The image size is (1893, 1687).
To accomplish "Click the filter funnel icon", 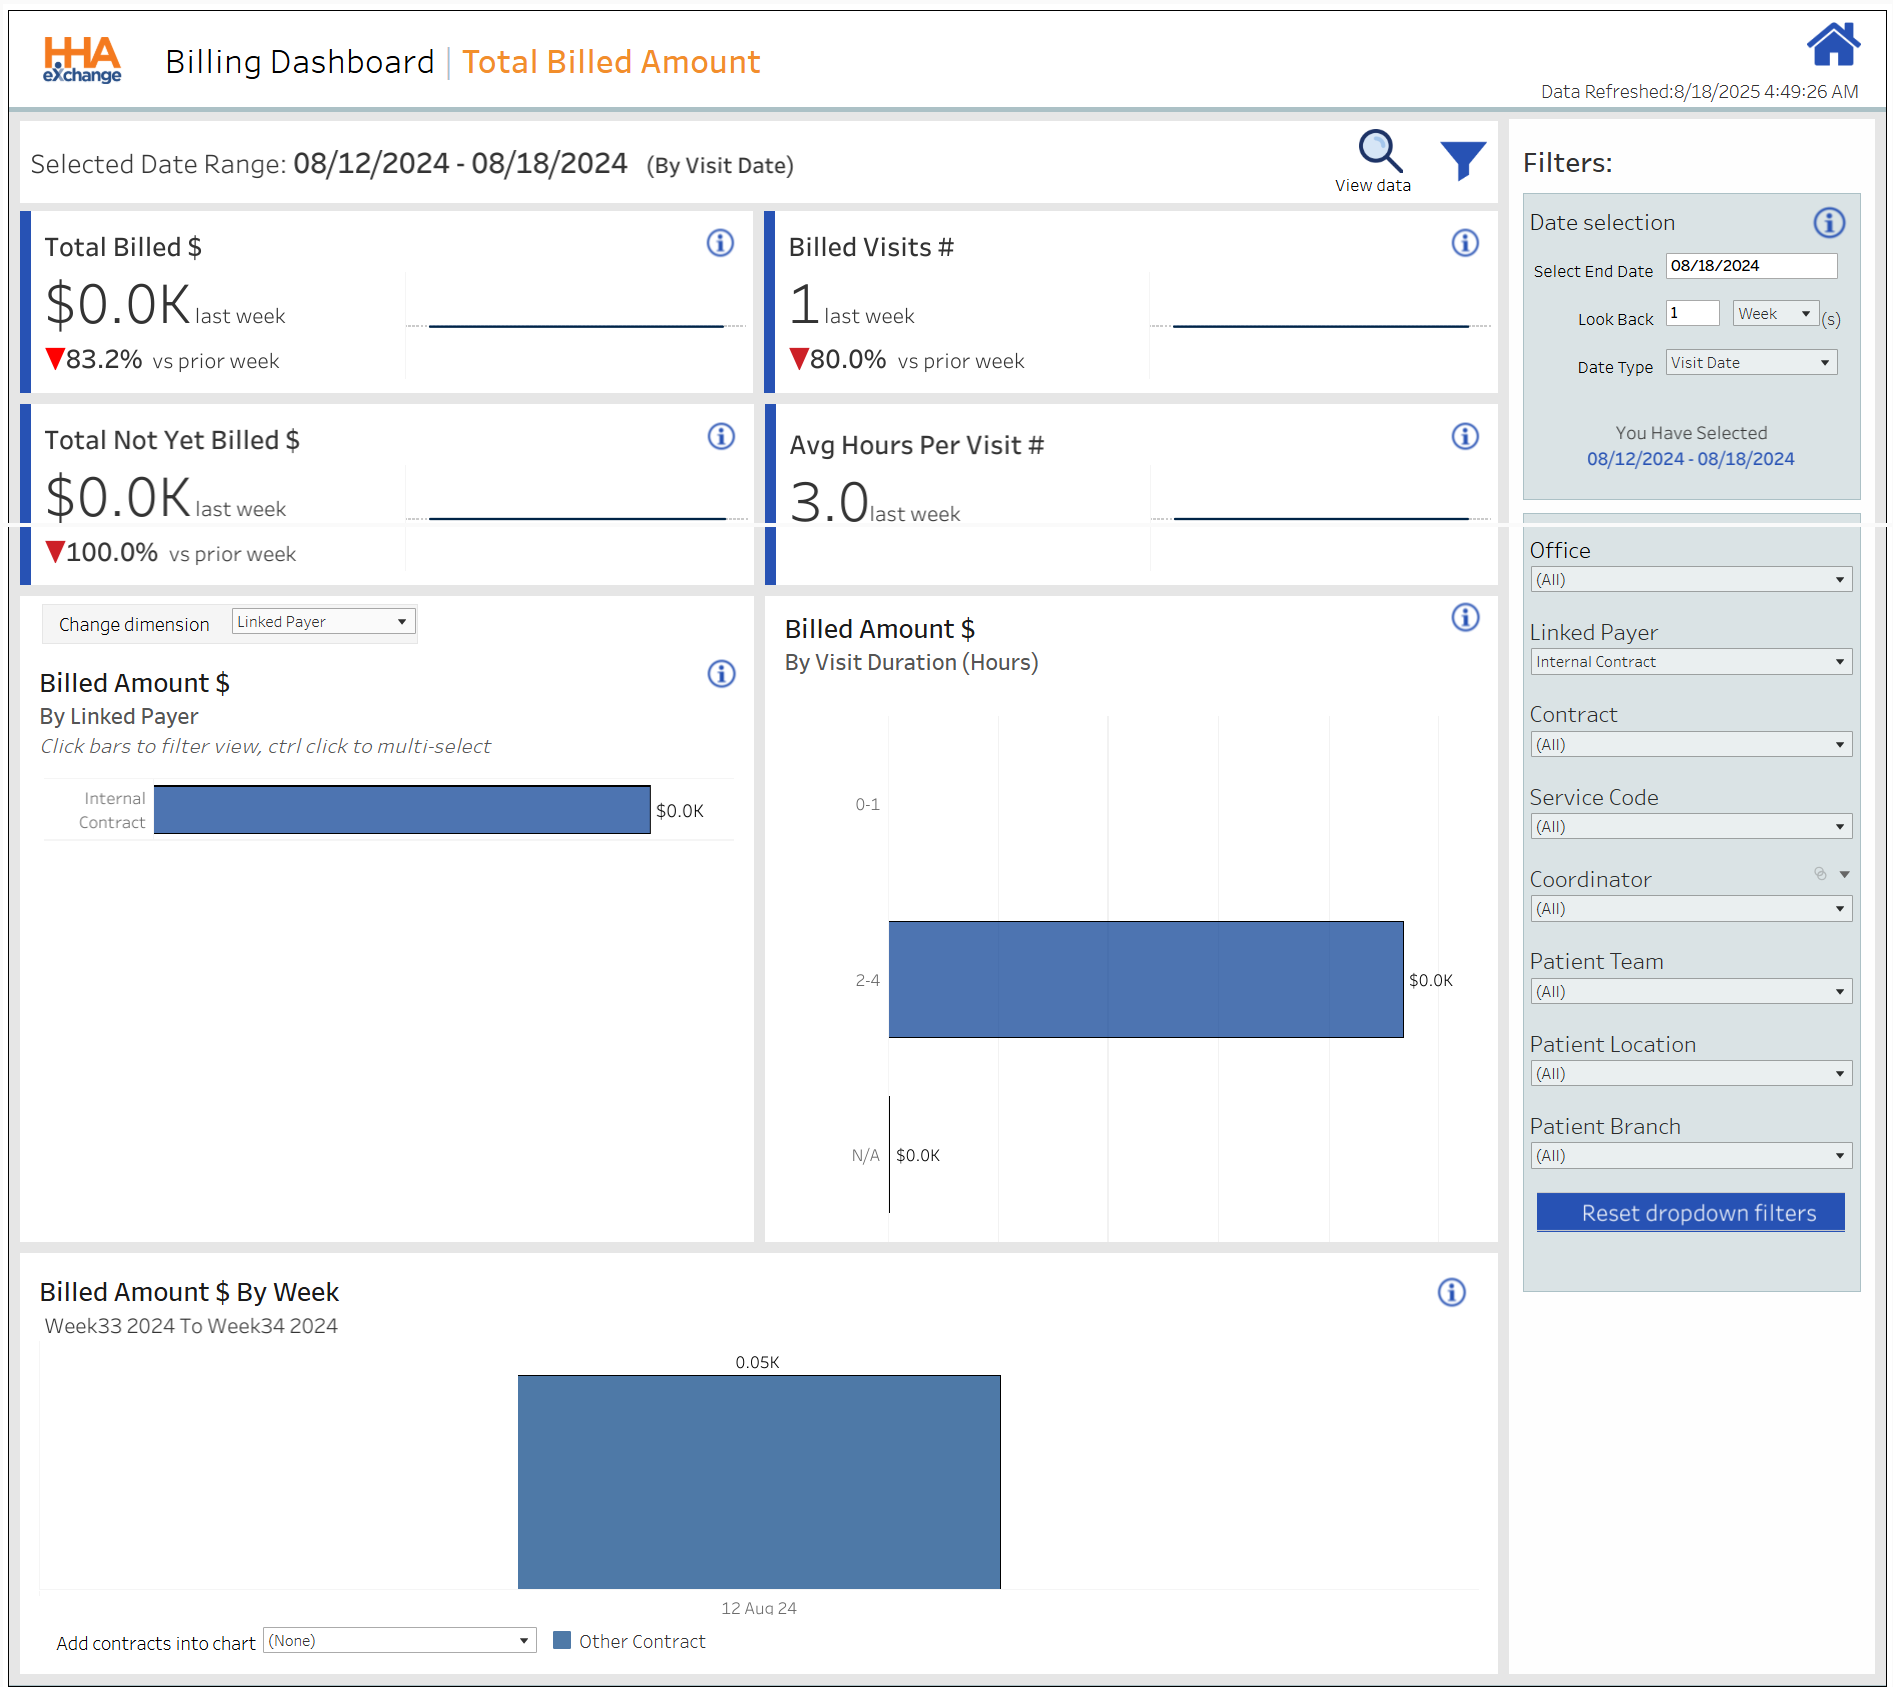I will tap(1463, 156).
